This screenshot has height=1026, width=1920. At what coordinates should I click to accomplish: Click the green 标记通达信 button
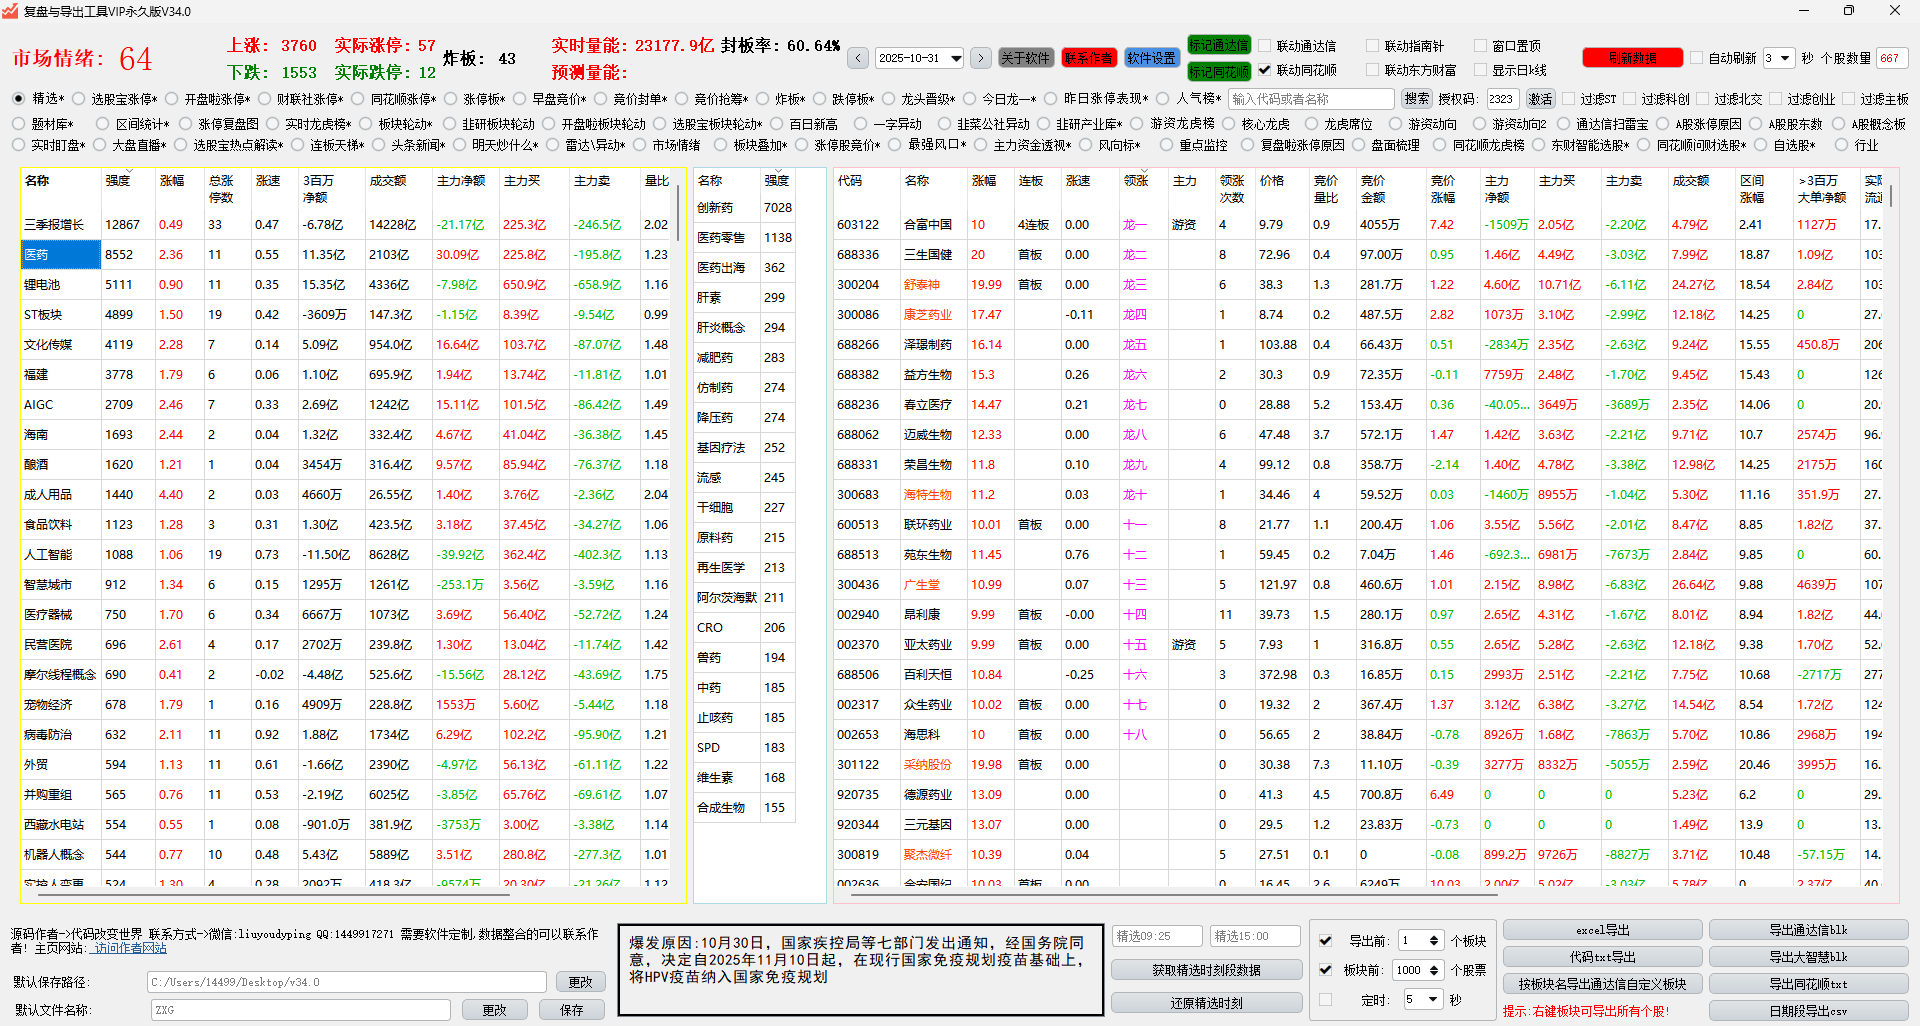1218,45
